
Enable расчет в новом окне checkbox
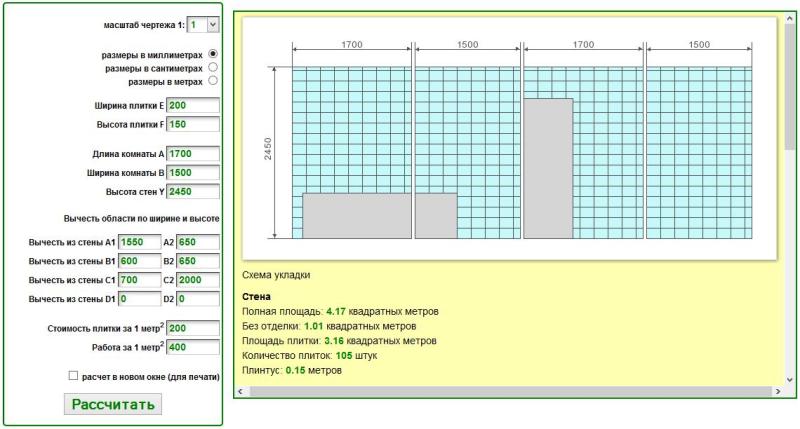click(73, 376)
